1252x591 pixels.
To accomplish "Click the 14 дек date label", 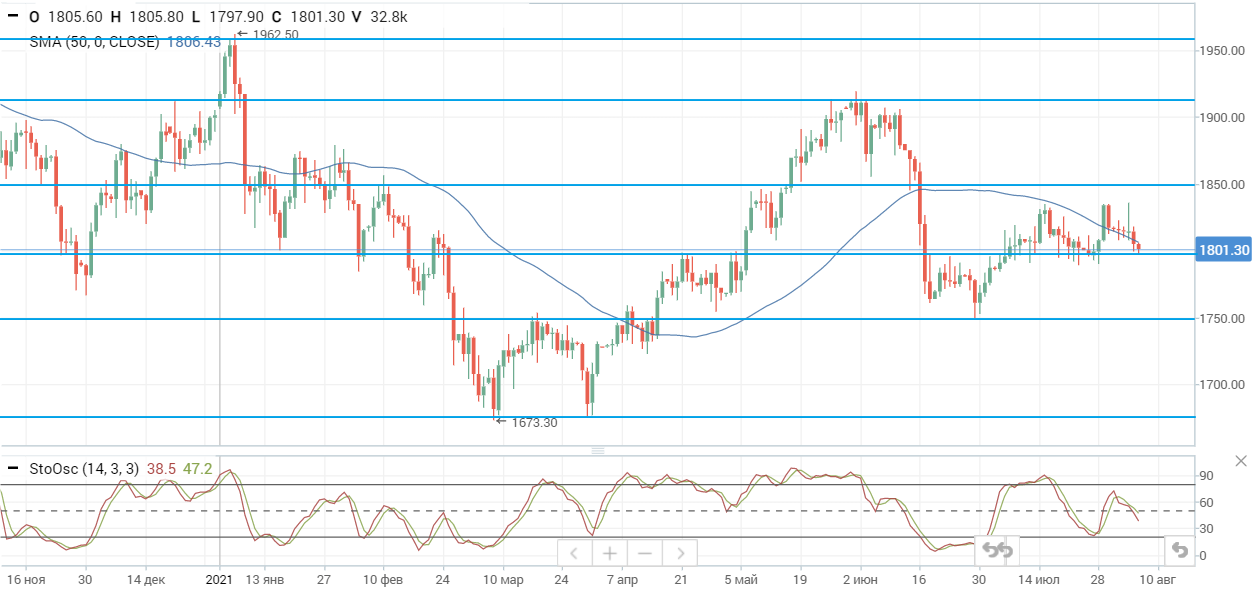I will (146, 579).
